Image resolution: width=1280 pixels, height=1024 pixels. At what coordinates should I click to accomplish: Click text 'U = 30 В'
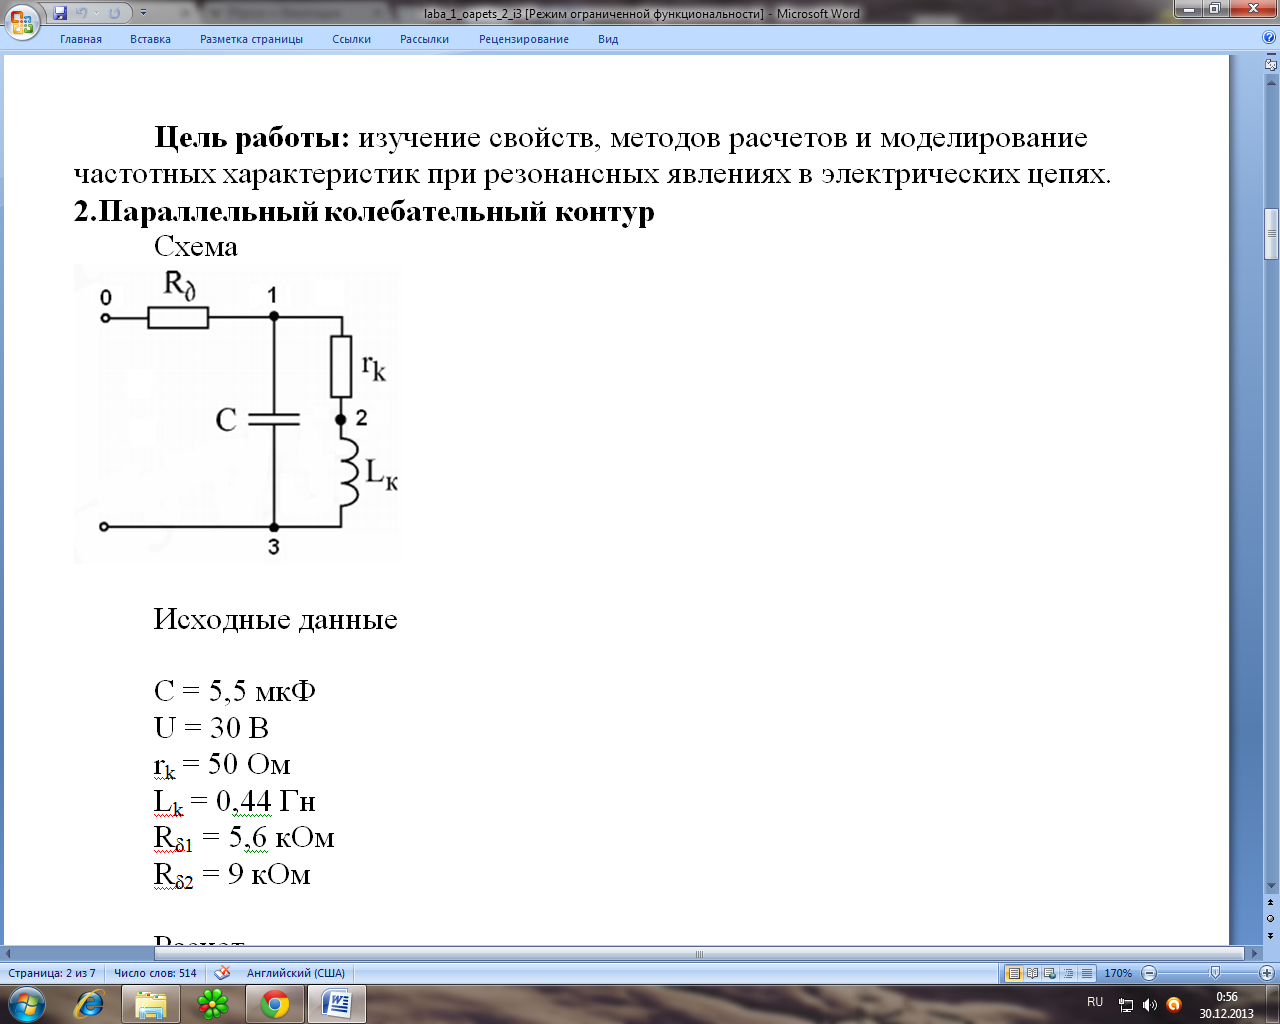pyautogui.click(x=211, y=728)
